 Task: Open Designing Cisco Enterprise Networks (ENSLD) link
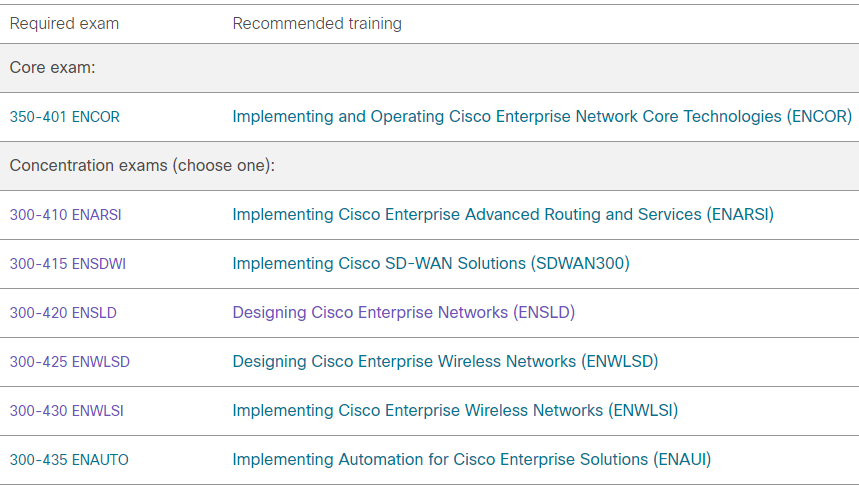403,313
